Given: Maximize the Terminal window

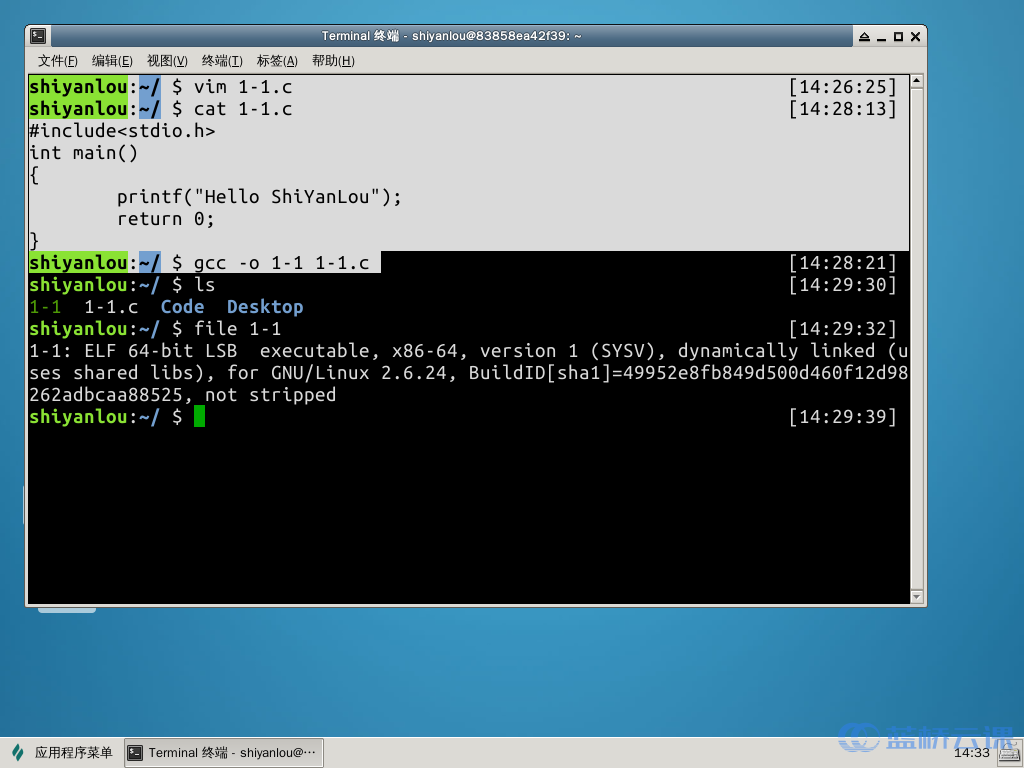Looking at the screenshot, I should pos(899,37).
